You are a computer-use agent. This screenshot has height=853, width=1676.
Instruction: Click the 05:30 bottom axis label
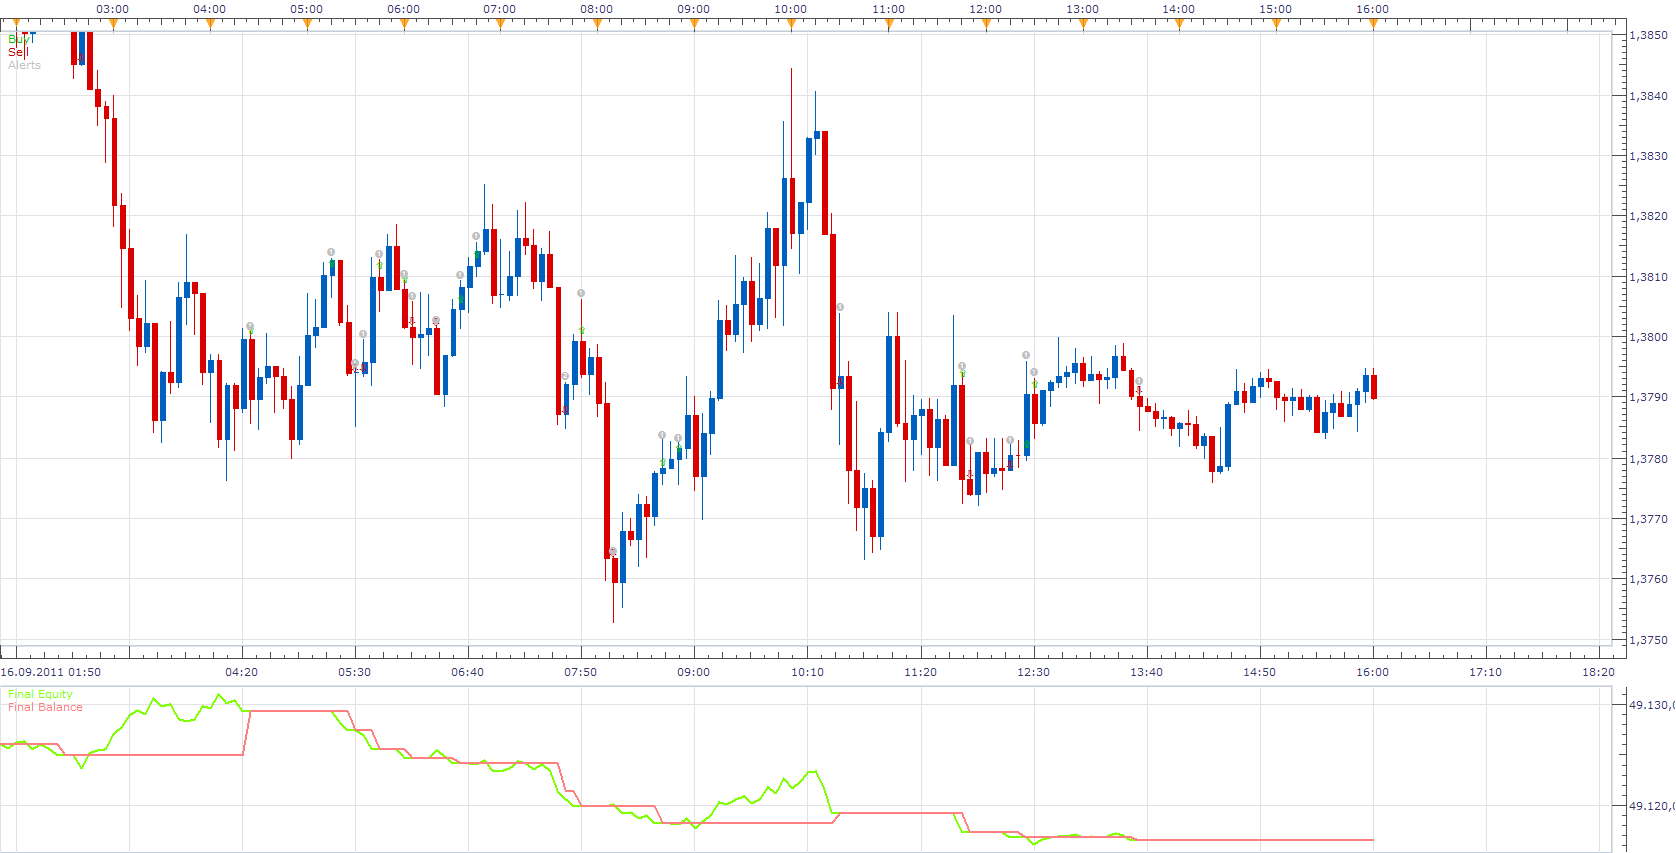pos(354,672)
